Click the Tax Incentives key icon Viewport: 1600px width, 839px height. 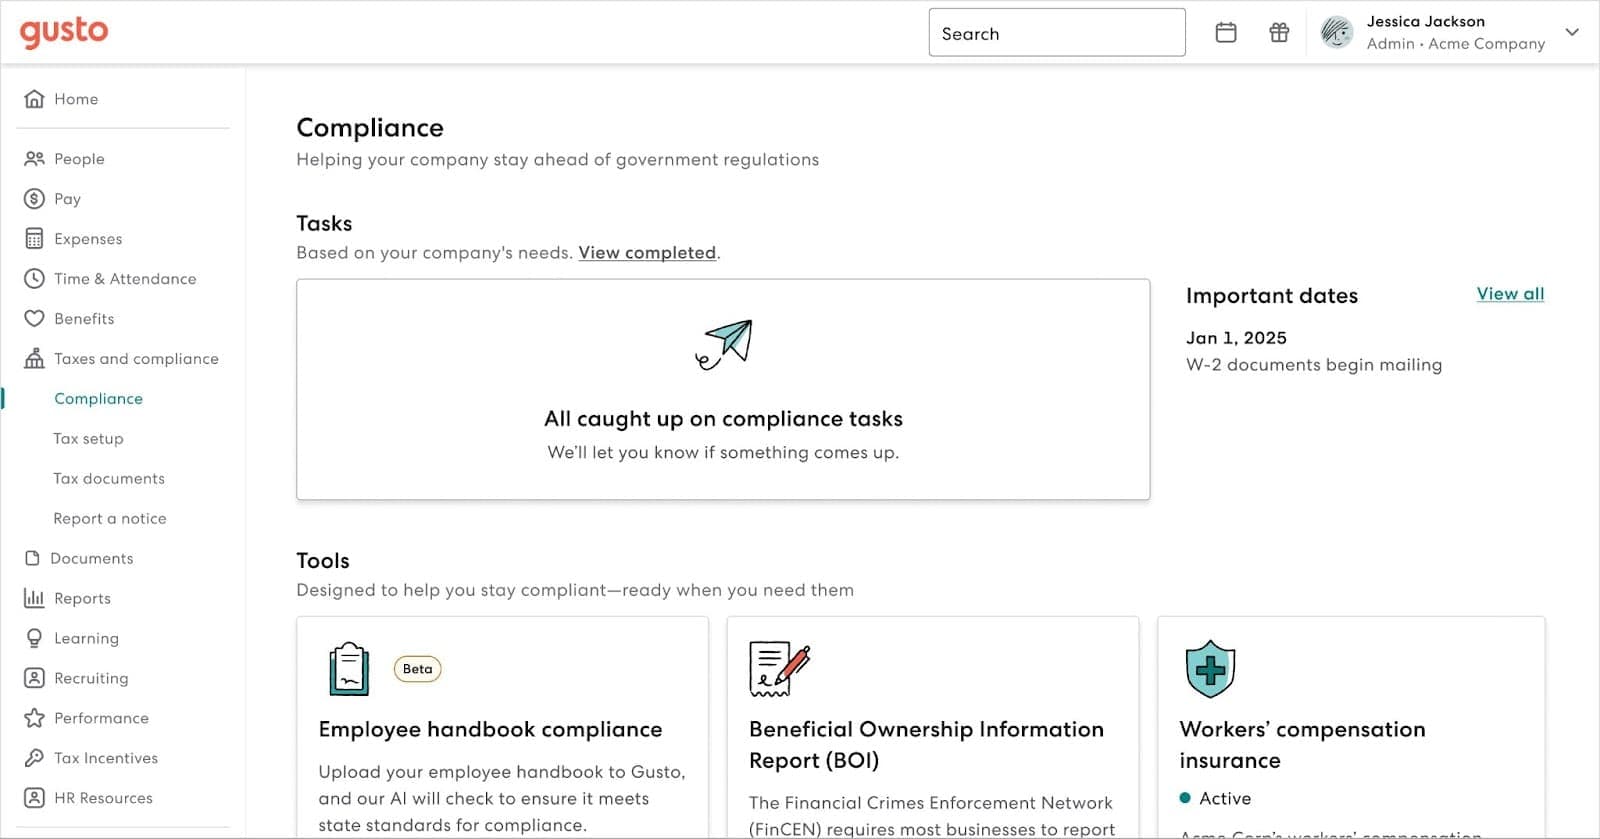tap(34, 758)
